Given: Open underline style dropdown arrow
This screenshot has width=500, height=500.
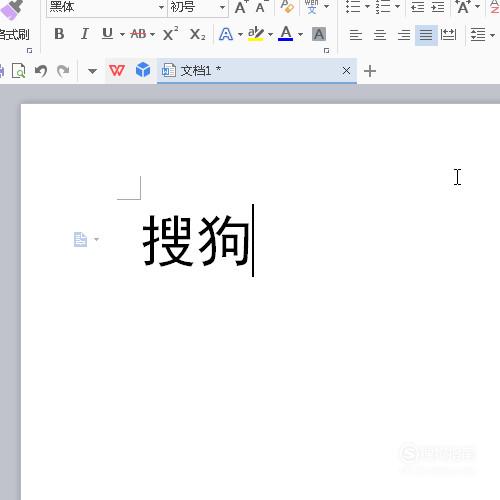Looking at the screenshot, I should [122, 34].
